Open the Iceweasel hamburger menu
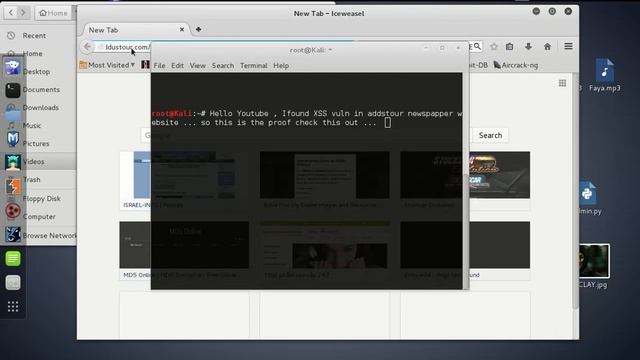The height and width of the screenshot is (360, 640). (x=568, y=47)
